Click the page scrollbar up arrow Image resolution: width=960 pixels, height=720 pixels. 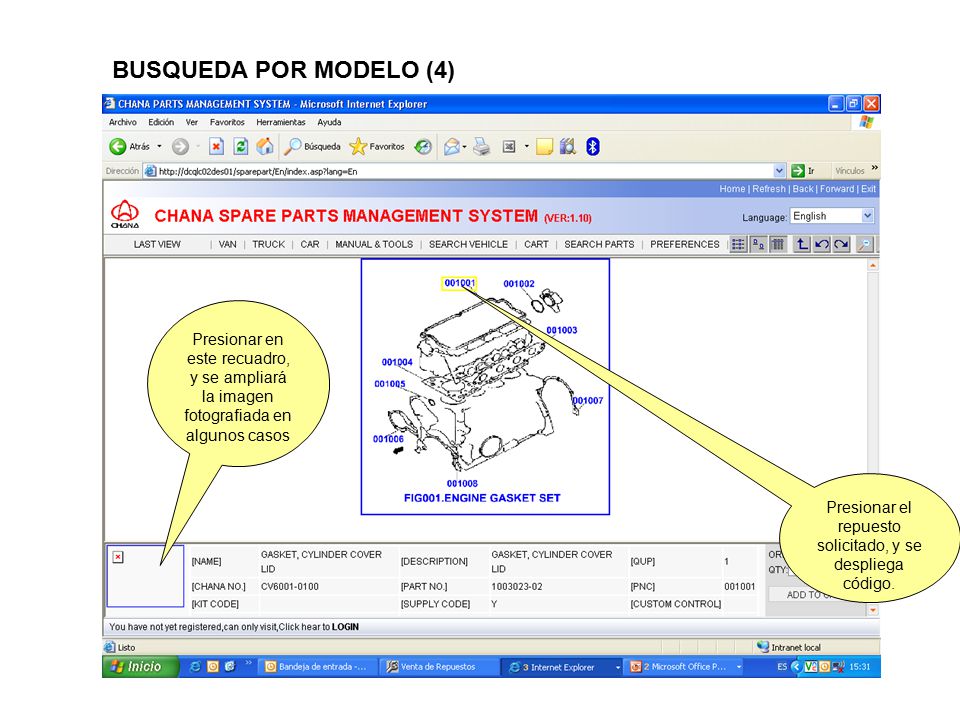(873, 266)
